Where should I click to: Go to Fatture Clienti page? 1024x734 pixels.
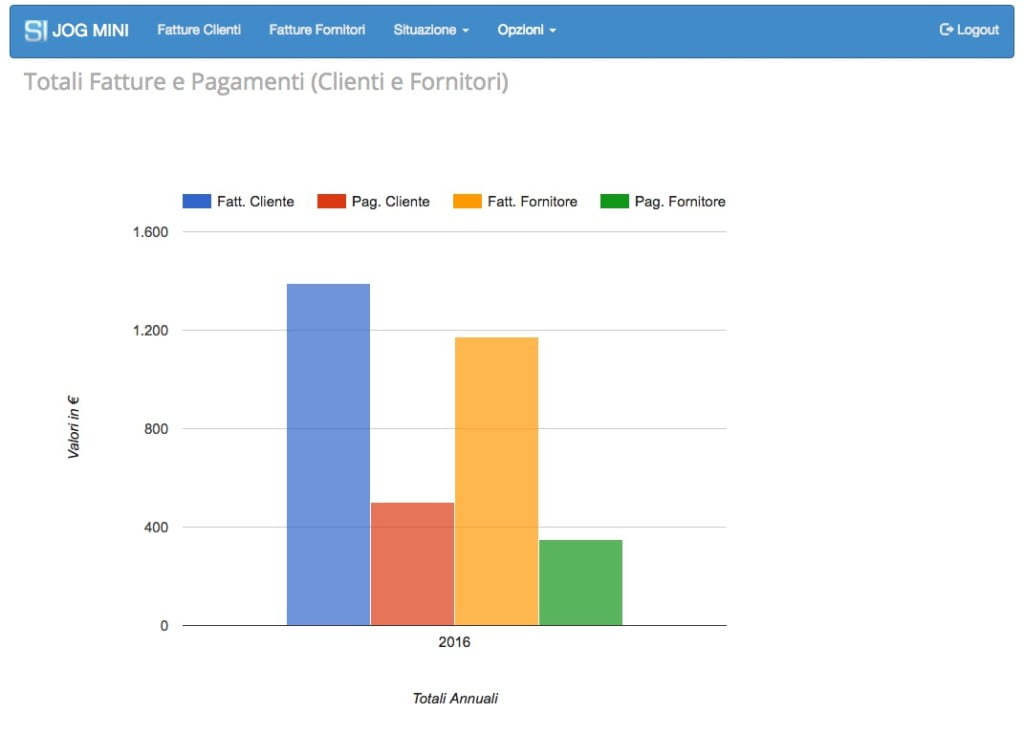pos(199,30)
